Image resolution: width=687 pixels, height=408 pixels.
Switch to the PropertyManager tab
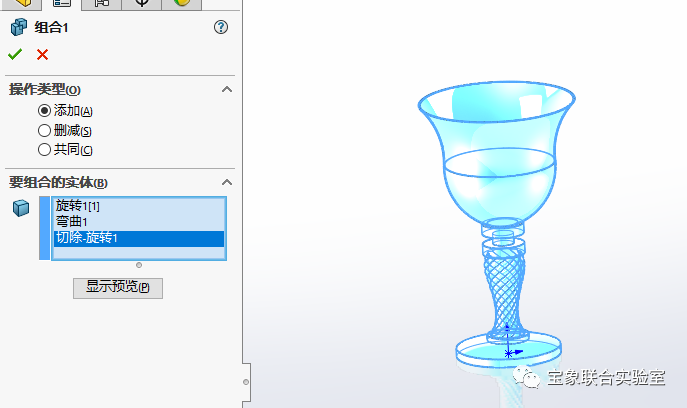61,4
